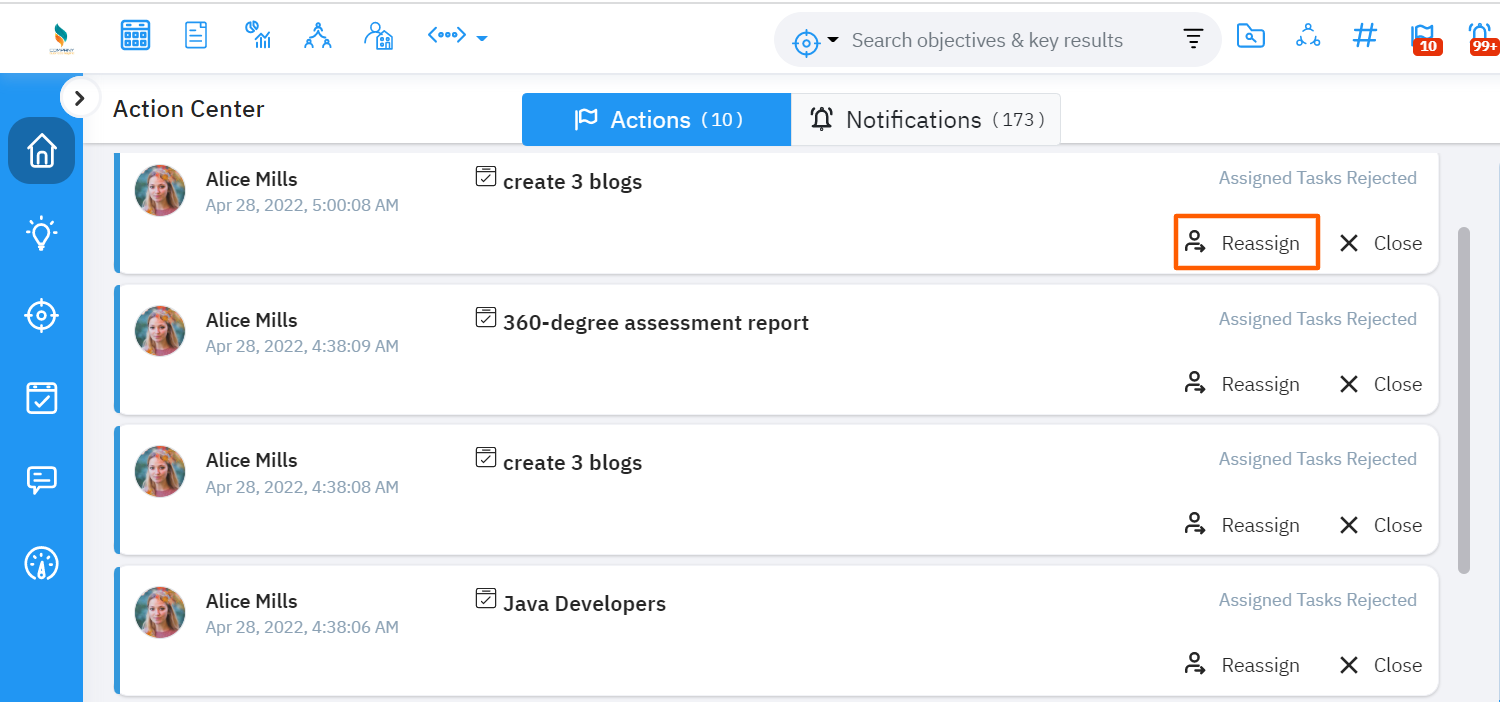Switch to the Notifications tab
Image resolution: width=1500 pixels, height=702 pixels.
(x=926, y=120)
